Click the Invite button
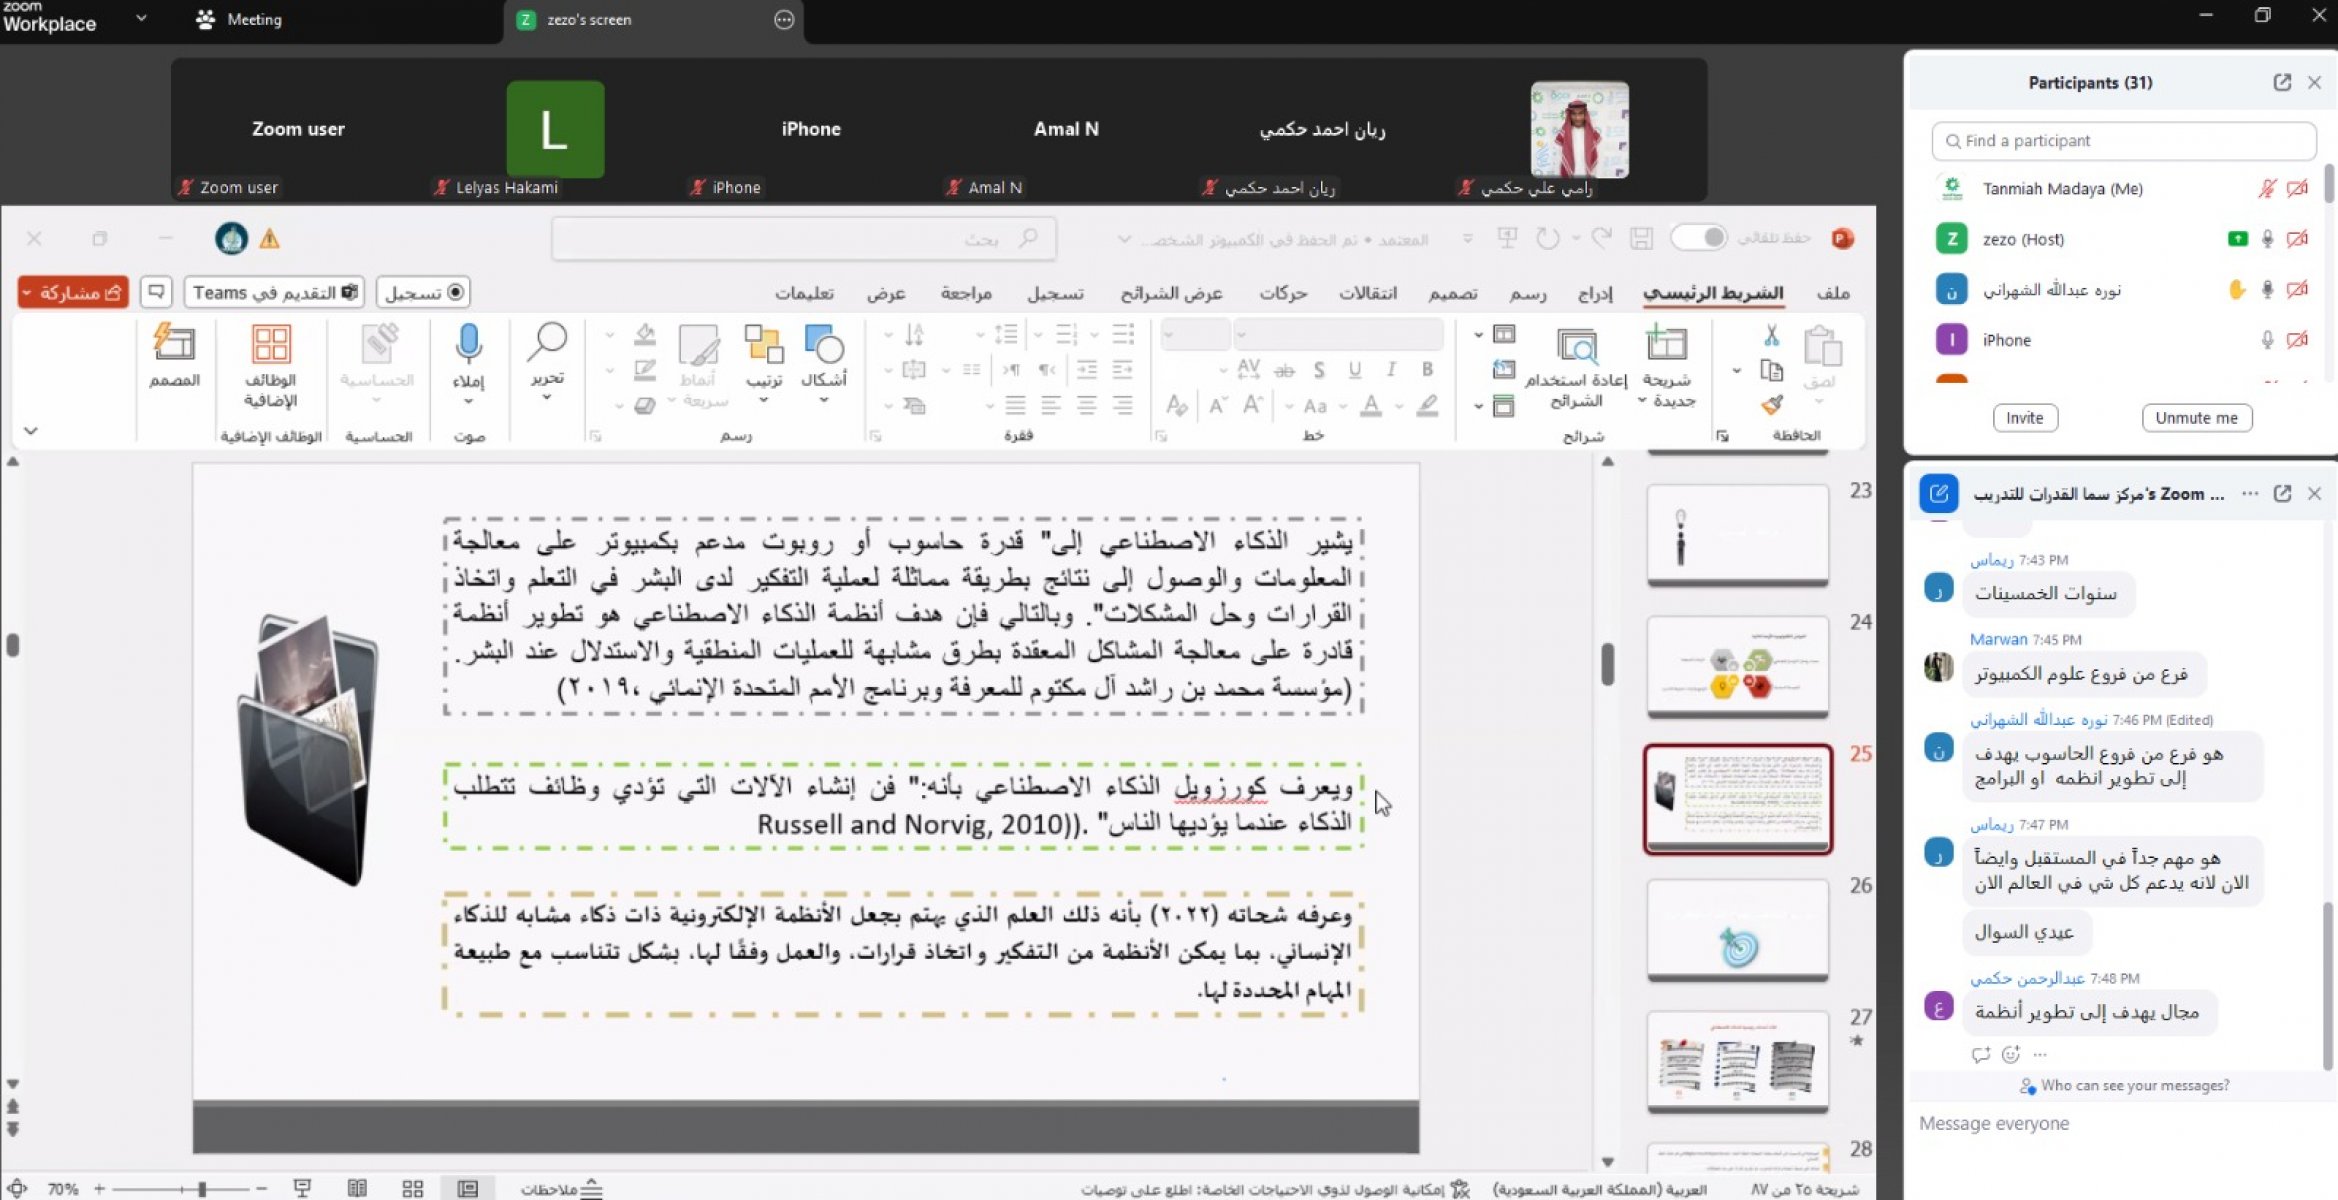Viewport: 2338px width, 1200px height. (2024, 418)
